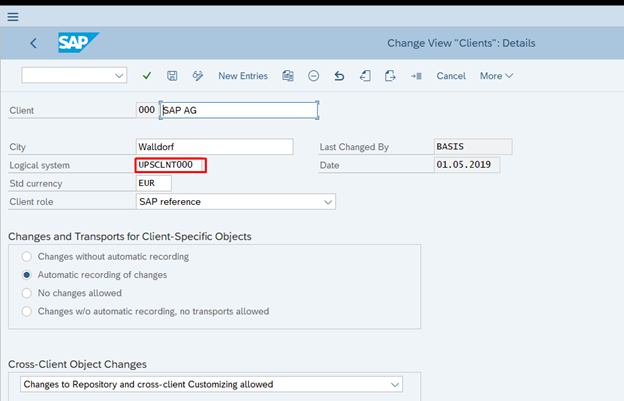This screenshot has width=624, height=401.
Task: Click the Client field label
Action: 21,111
